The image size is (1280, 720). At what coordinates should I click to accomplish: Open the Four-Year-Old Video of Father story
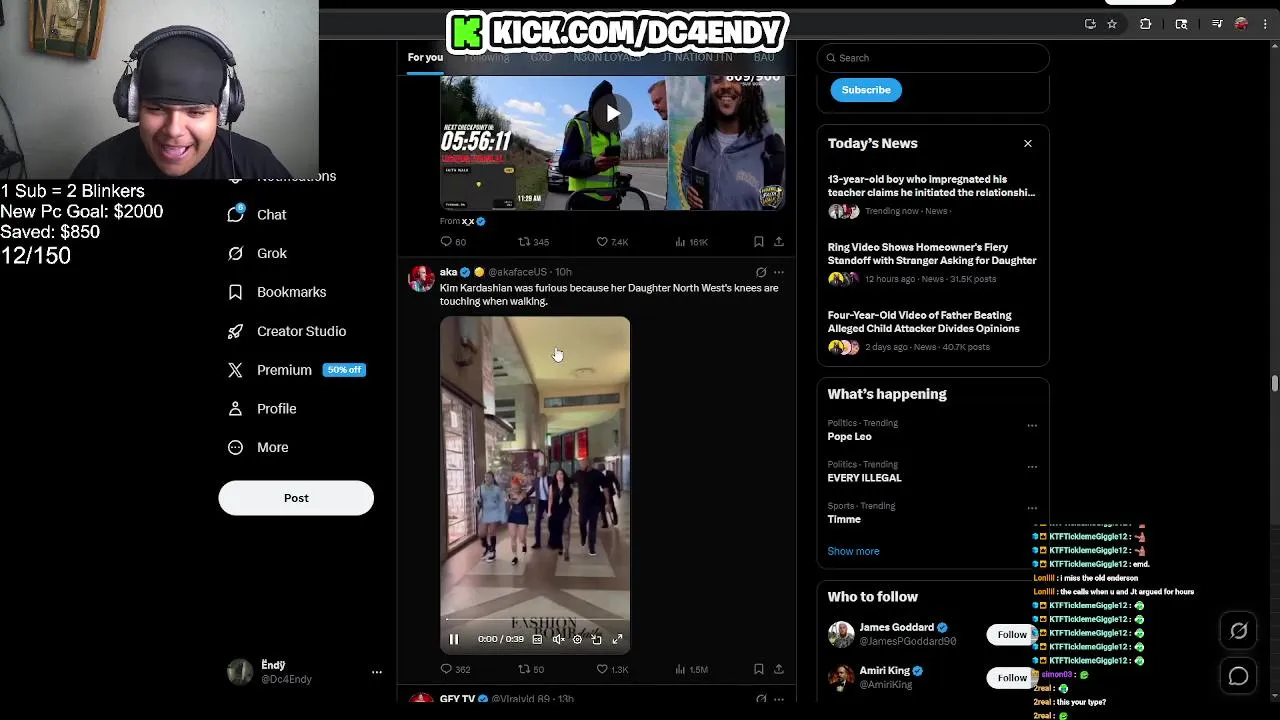932,331
